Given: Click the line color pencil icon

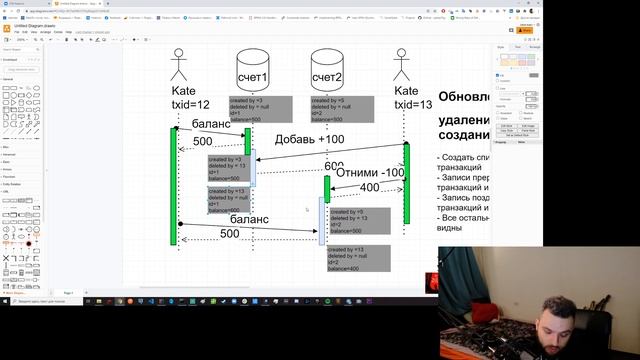Looking at the screenshot, I should pyautogui.click(x=97, y=40).
